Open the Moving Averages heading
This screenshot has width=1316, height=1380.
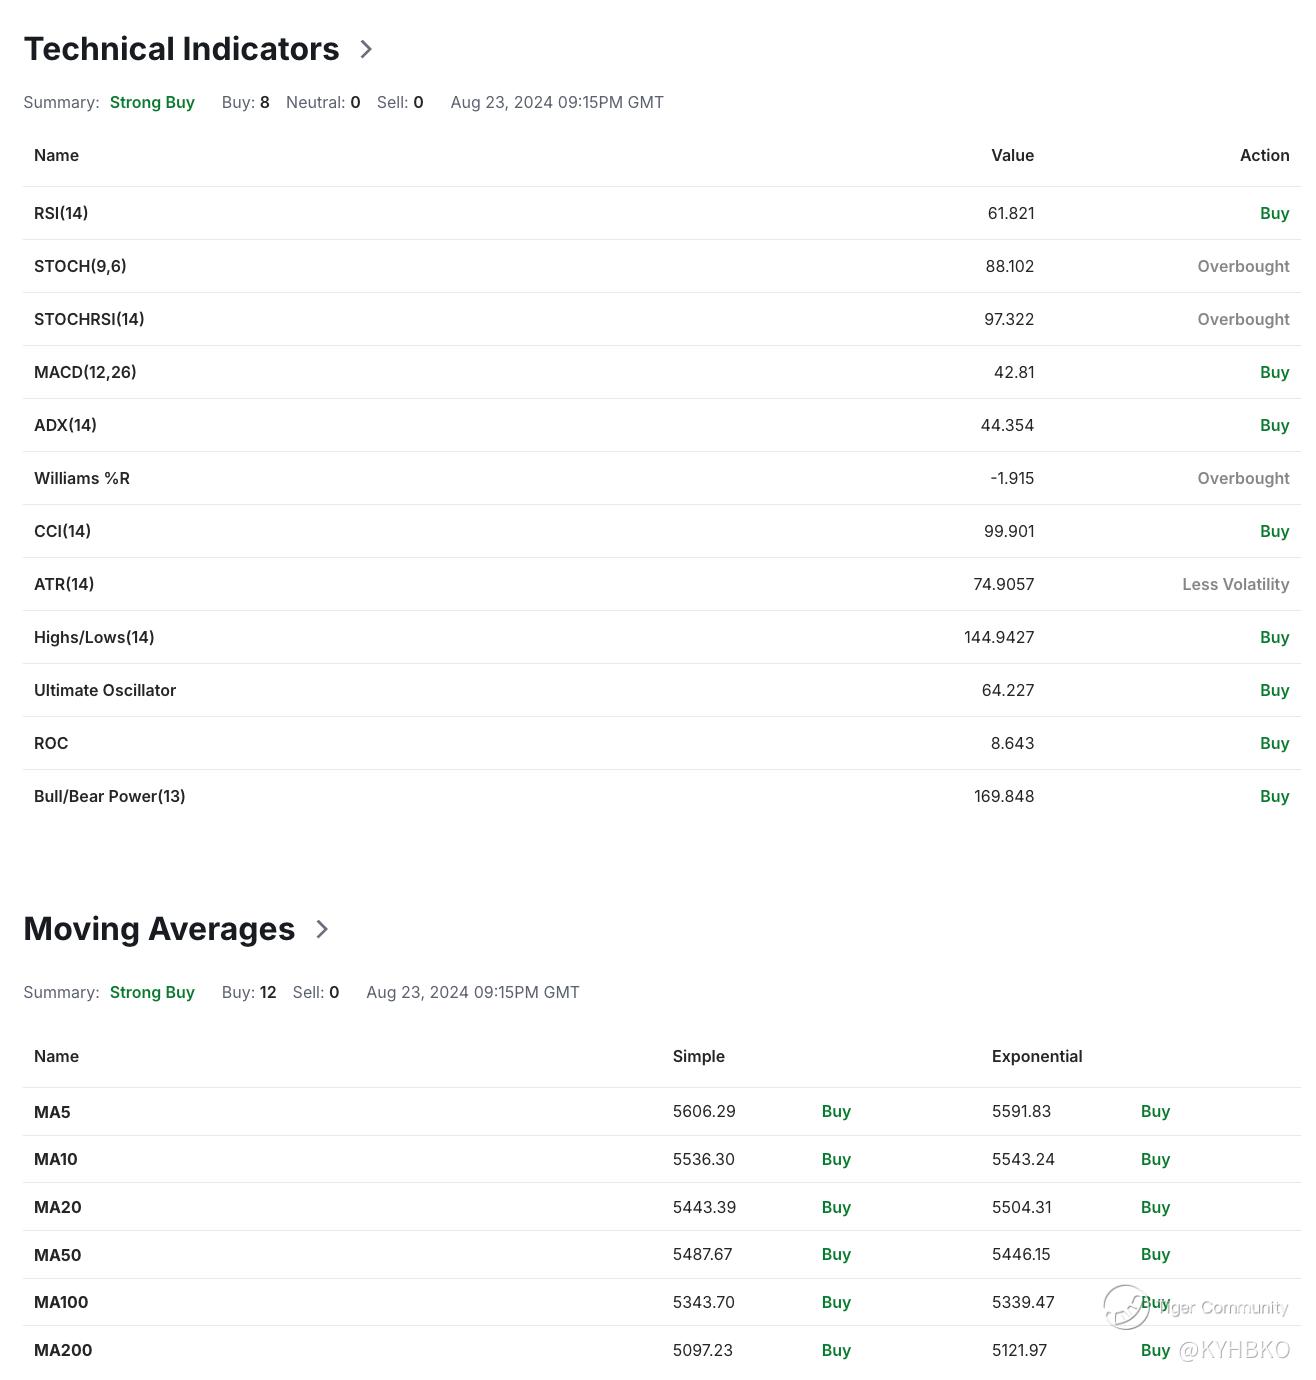(x=159, y=929)
